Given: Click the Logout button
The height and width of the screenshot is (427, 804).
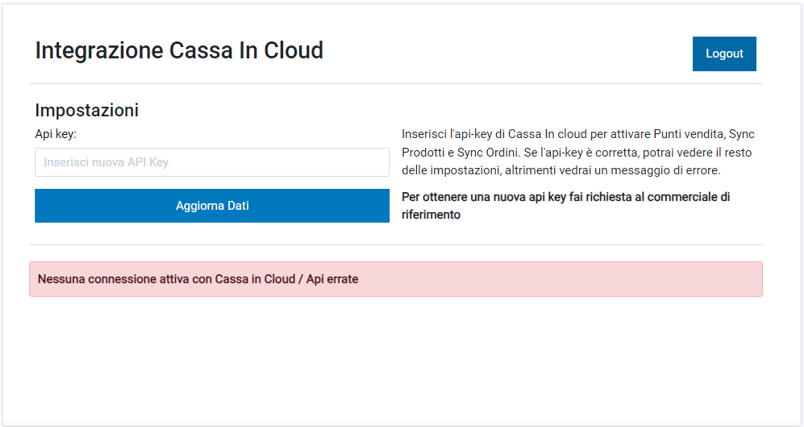Looking at the screenshot, I should (724, 54).
